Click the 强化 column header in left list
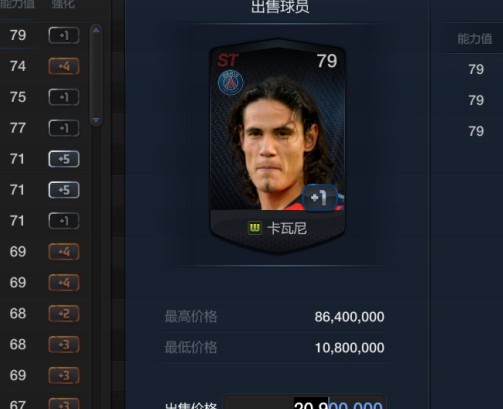This screenshot has width=503, height=409. 63,4
